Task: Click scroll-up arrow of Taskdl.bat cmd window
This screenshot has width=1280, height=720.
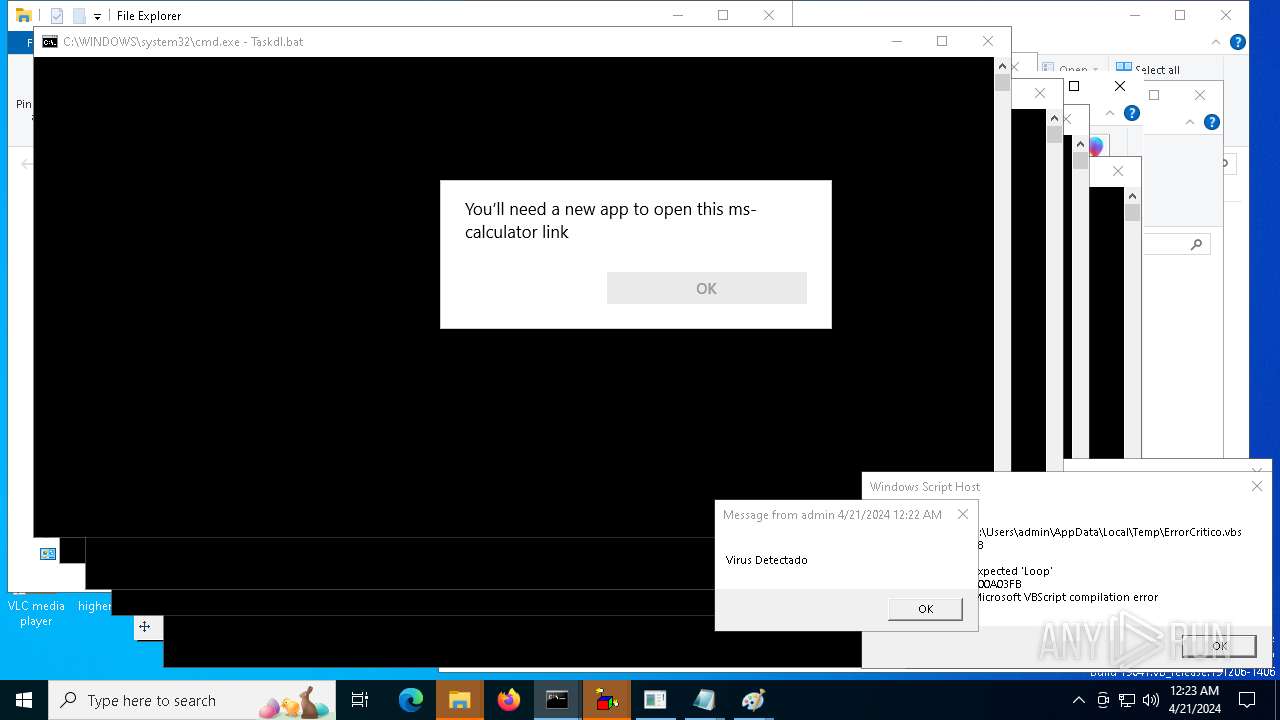Action: (x=1002, y=66)
